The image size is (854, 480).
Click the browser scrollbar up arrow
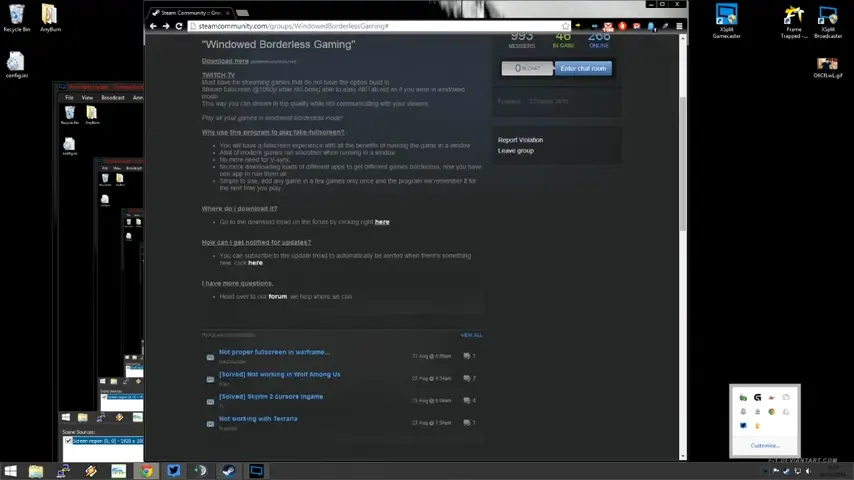coord(682,39)
